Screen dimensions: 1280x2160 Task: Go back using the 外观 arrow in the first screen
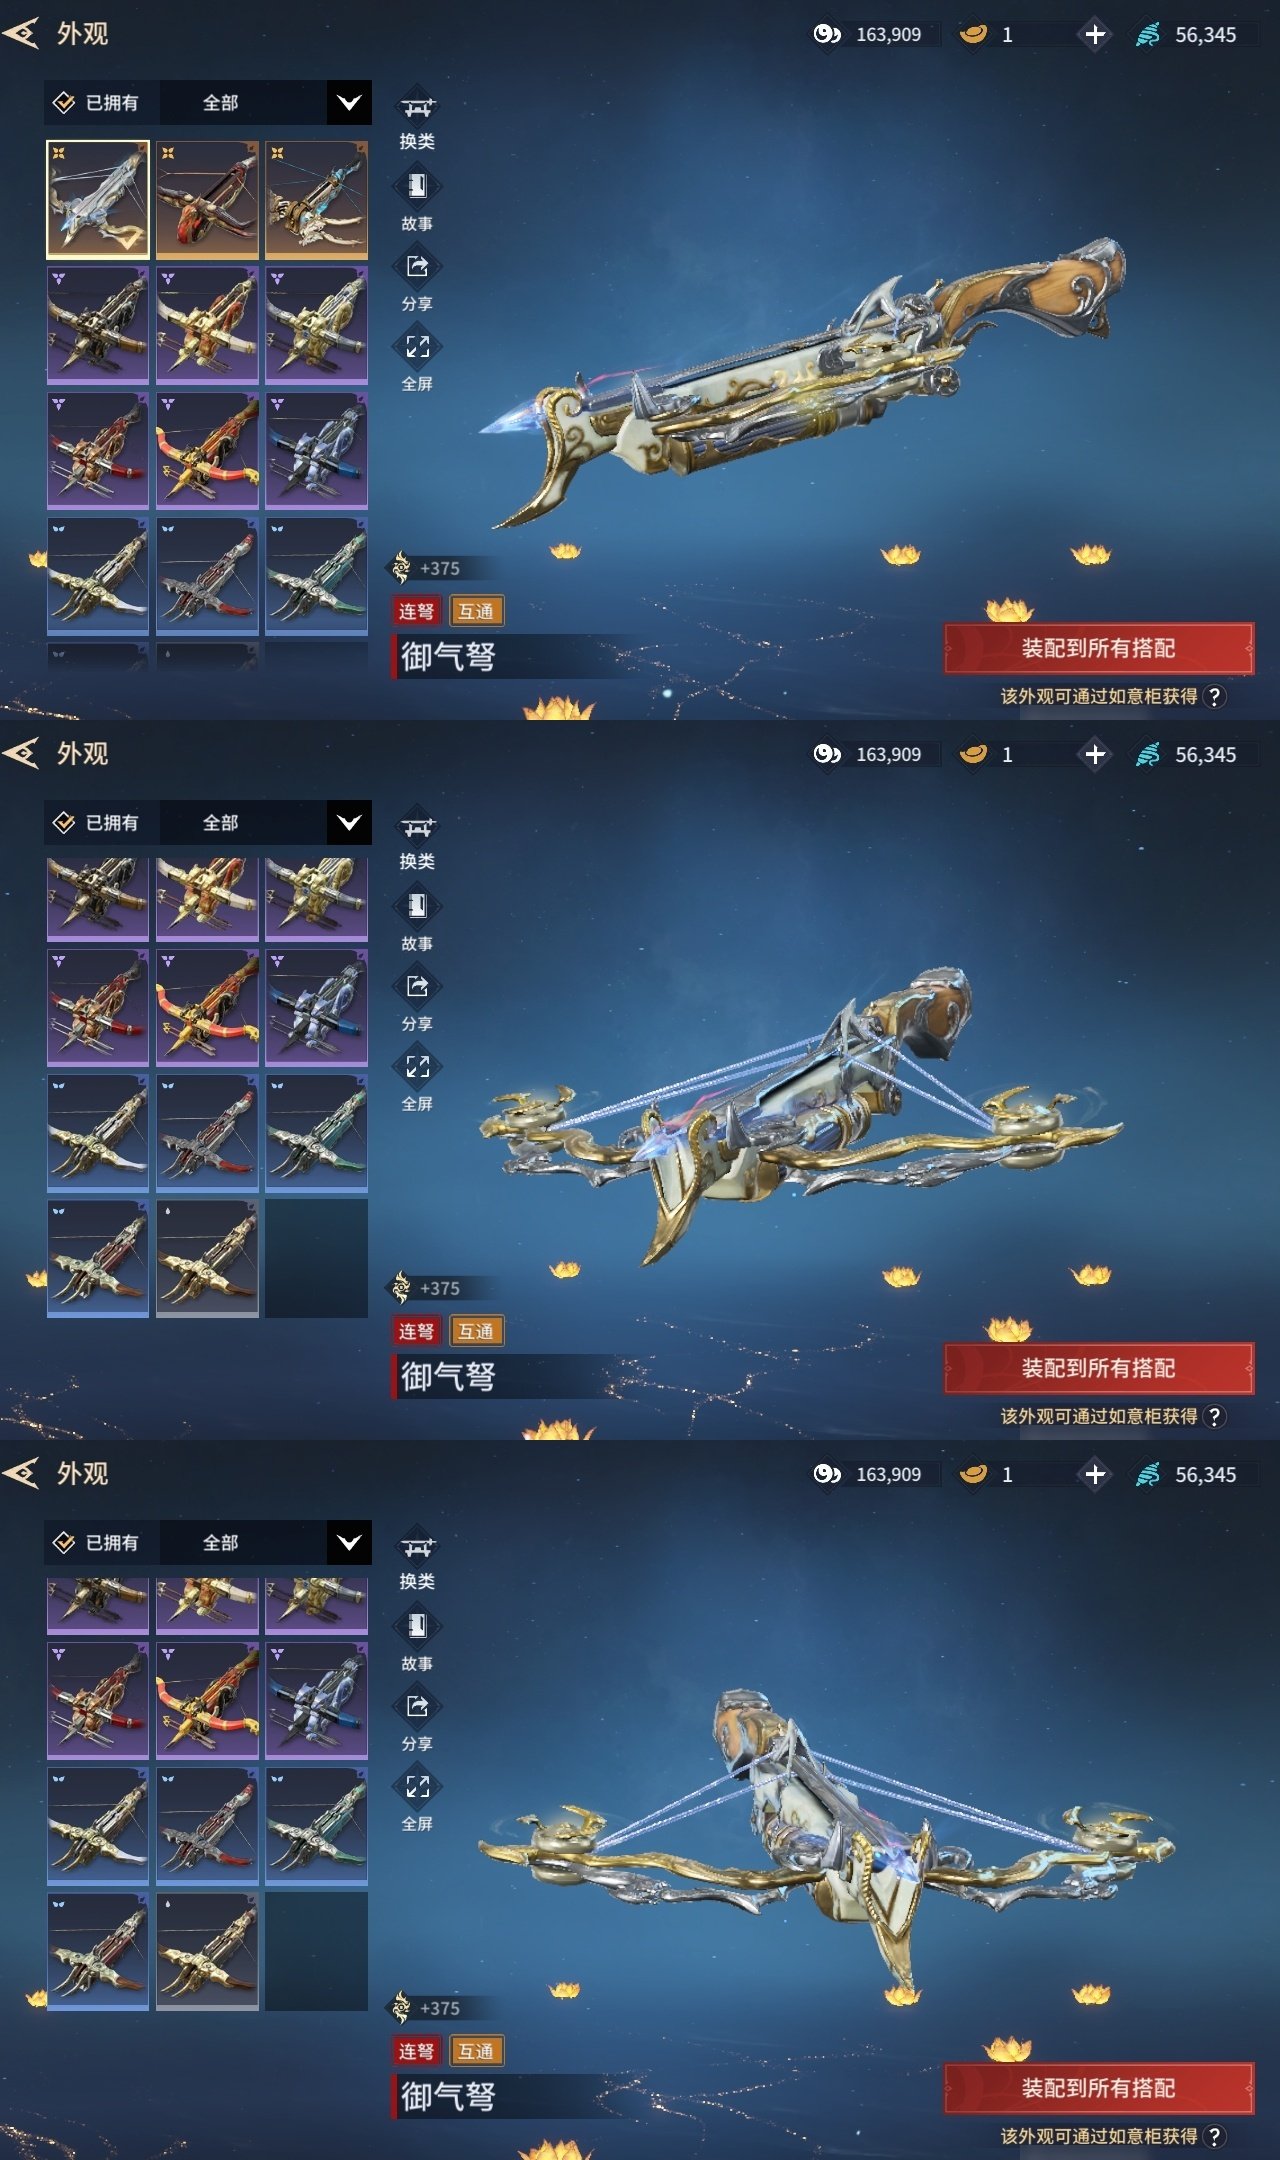click(x=22, y=33)
